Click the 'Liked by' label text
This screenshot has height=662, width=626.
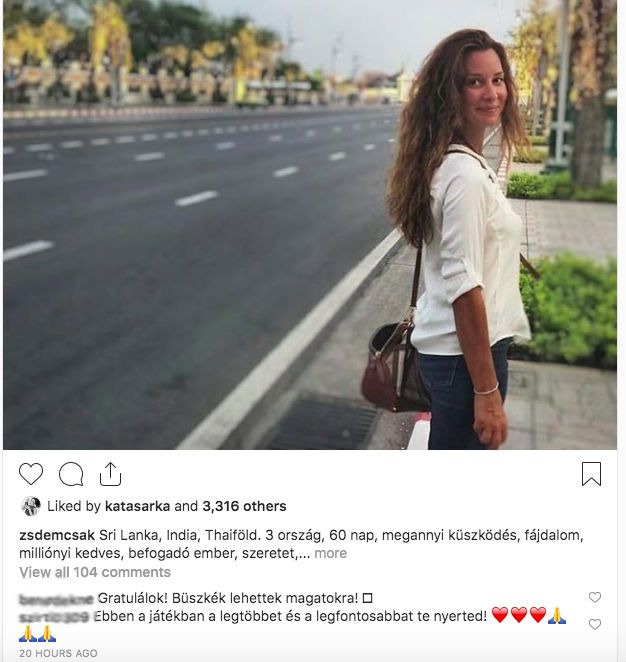point(74,506)
